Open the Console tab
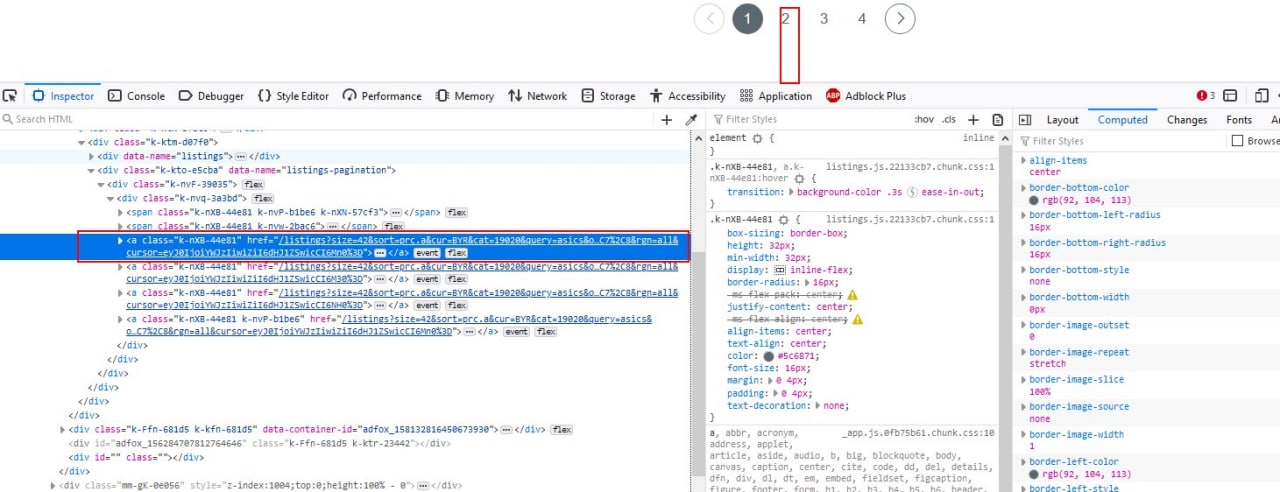 click(x=136, y=96)
